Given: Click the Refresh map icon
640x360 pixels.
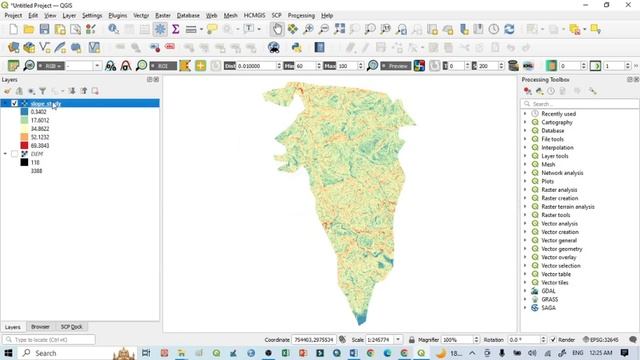Looking at the screenshot, I should [509, 29].
